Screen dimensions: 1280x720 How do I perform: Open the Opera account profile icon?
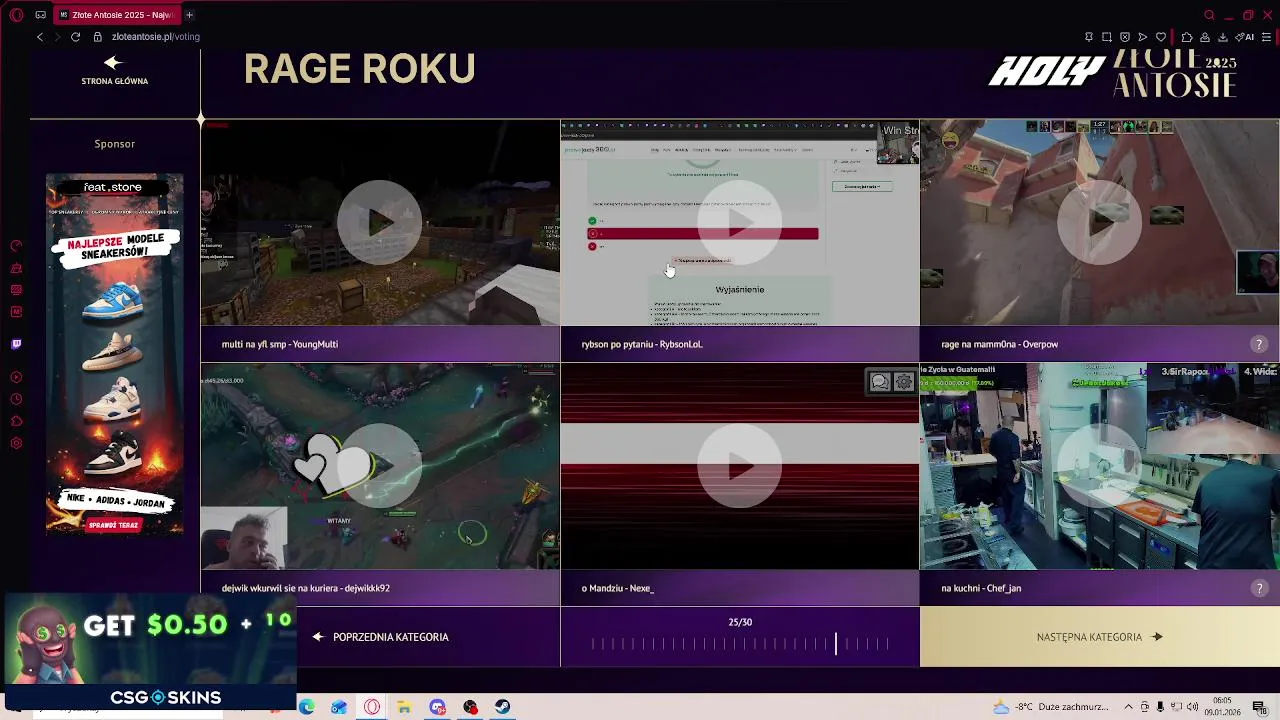pyautogui.click(x=1205, y=37)
